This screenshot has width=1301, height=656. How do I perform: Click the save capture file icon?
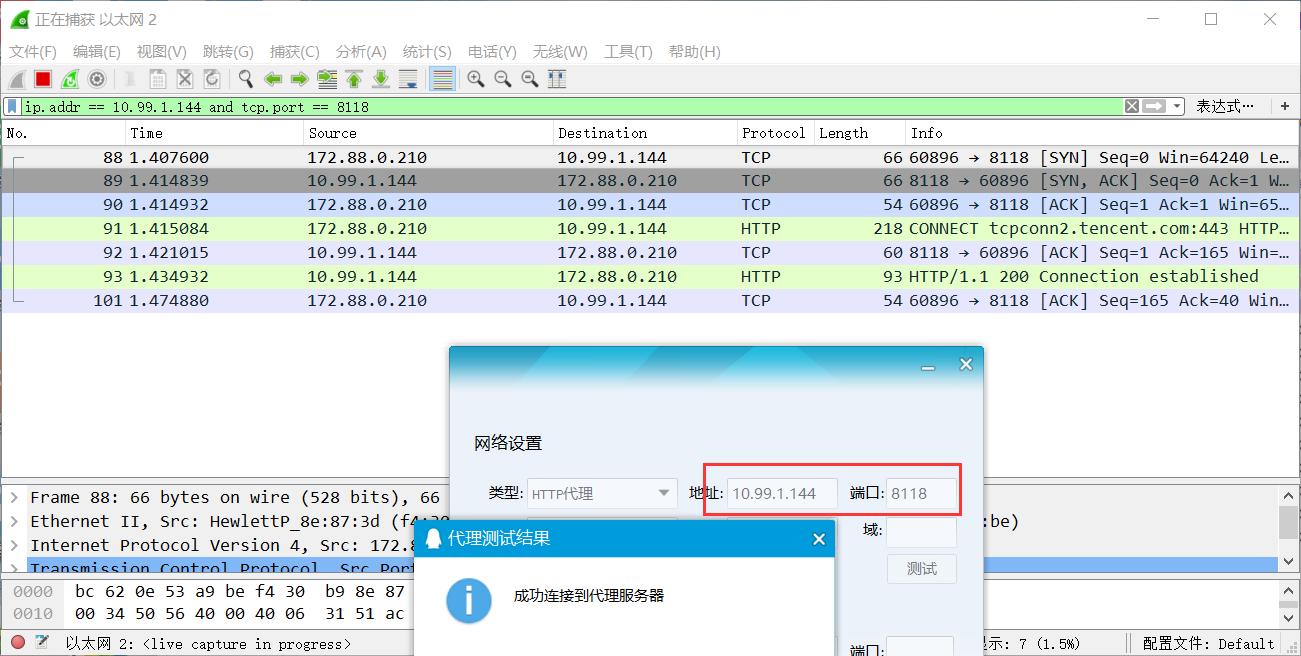pos(157,79)
